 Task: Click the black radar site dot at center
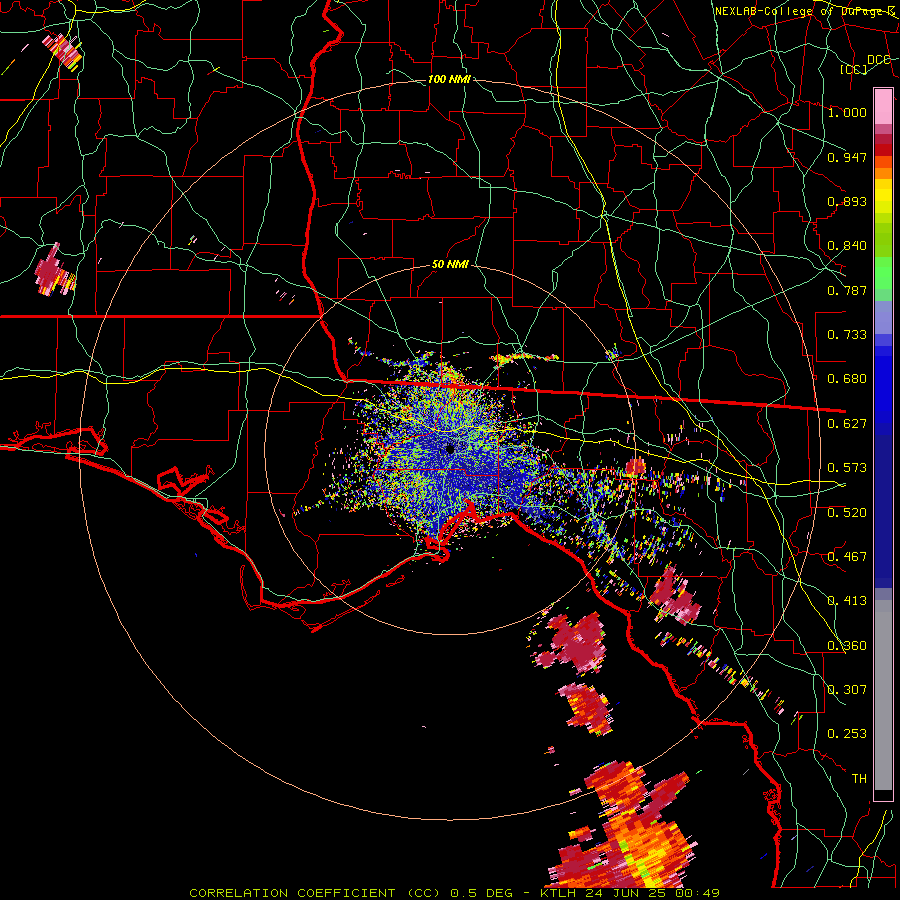pyautogui.click(x=450, y=449)
